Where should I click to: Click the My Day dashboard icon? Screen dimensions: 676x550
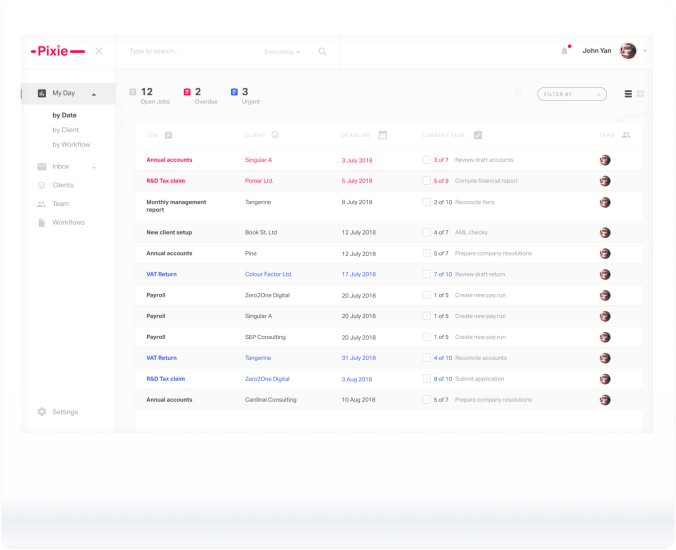(x=42, y=93)
